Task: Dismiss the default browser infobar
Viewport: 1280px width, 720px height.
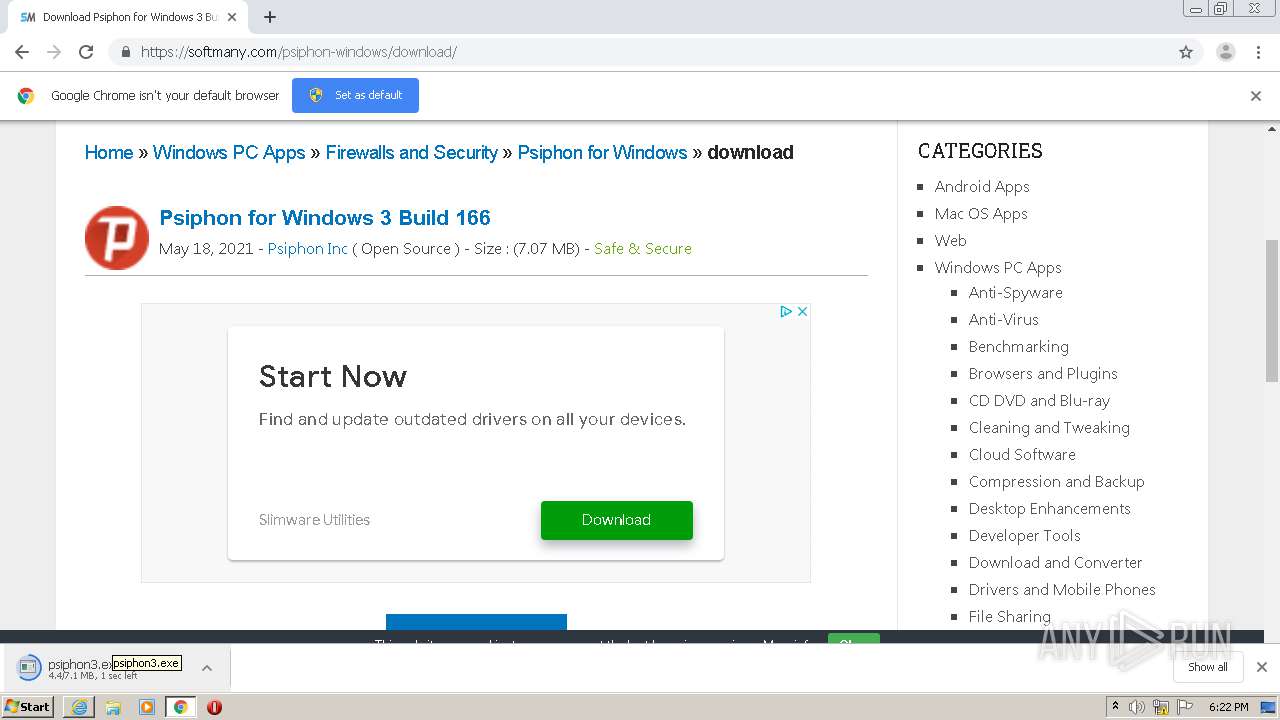Action: coord(1256,96)
